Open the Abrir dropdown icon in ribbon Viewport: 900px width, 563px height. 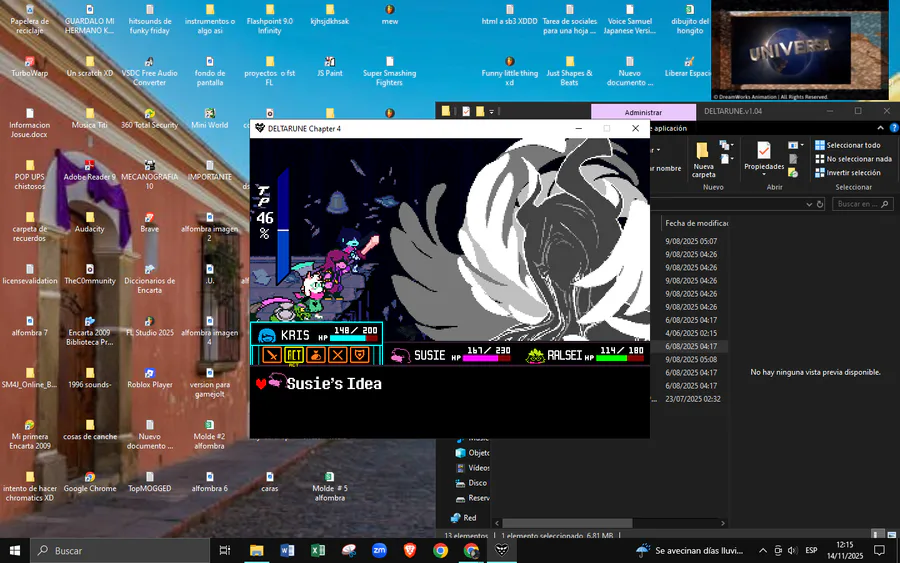pos(796,145)
